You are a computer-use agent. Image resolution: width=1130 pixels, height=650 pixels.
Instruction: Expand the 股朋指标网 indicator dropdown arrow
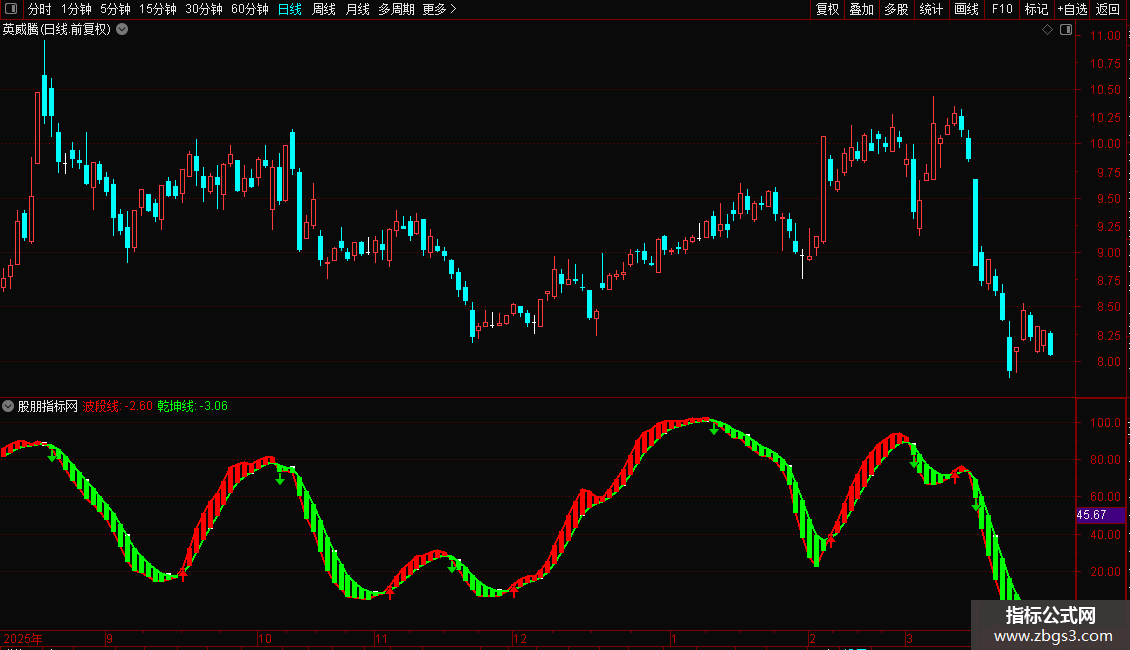pyautogui.click(x=8, y=406)
